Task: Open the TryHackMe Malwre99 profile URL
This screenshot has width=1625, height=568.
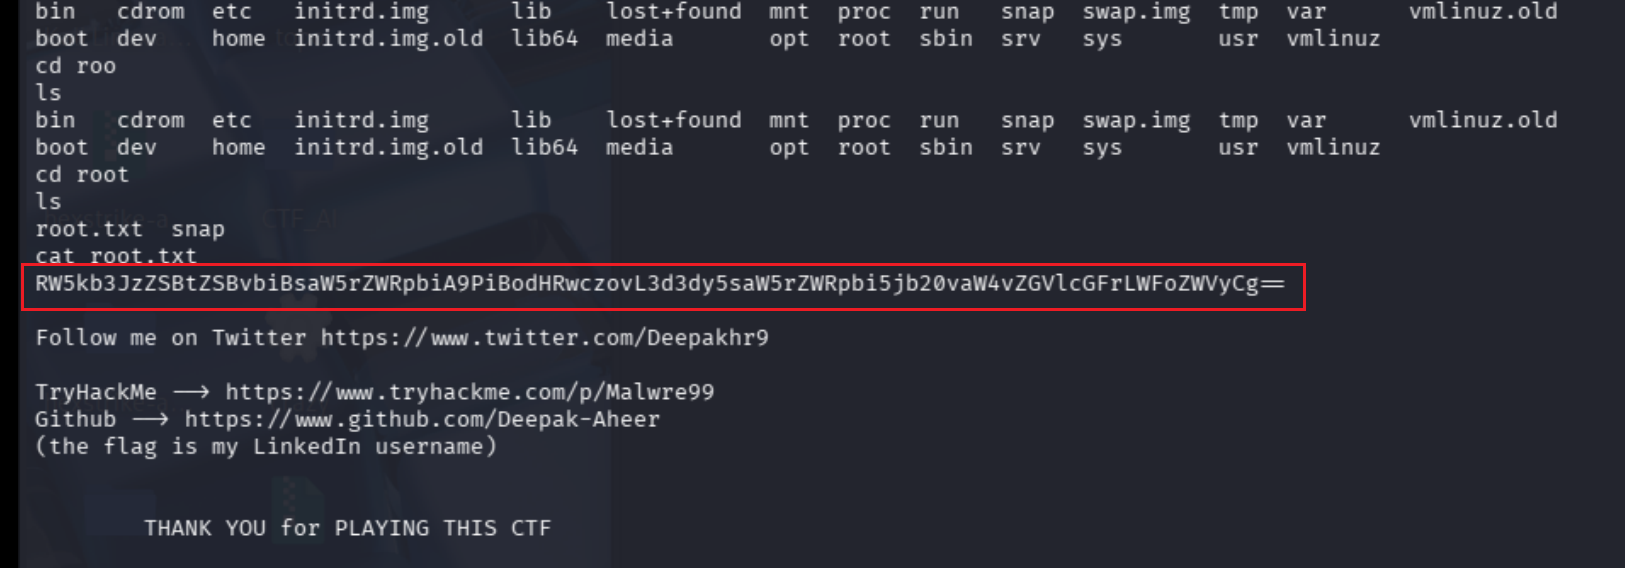Action: [x=469, y=392]
